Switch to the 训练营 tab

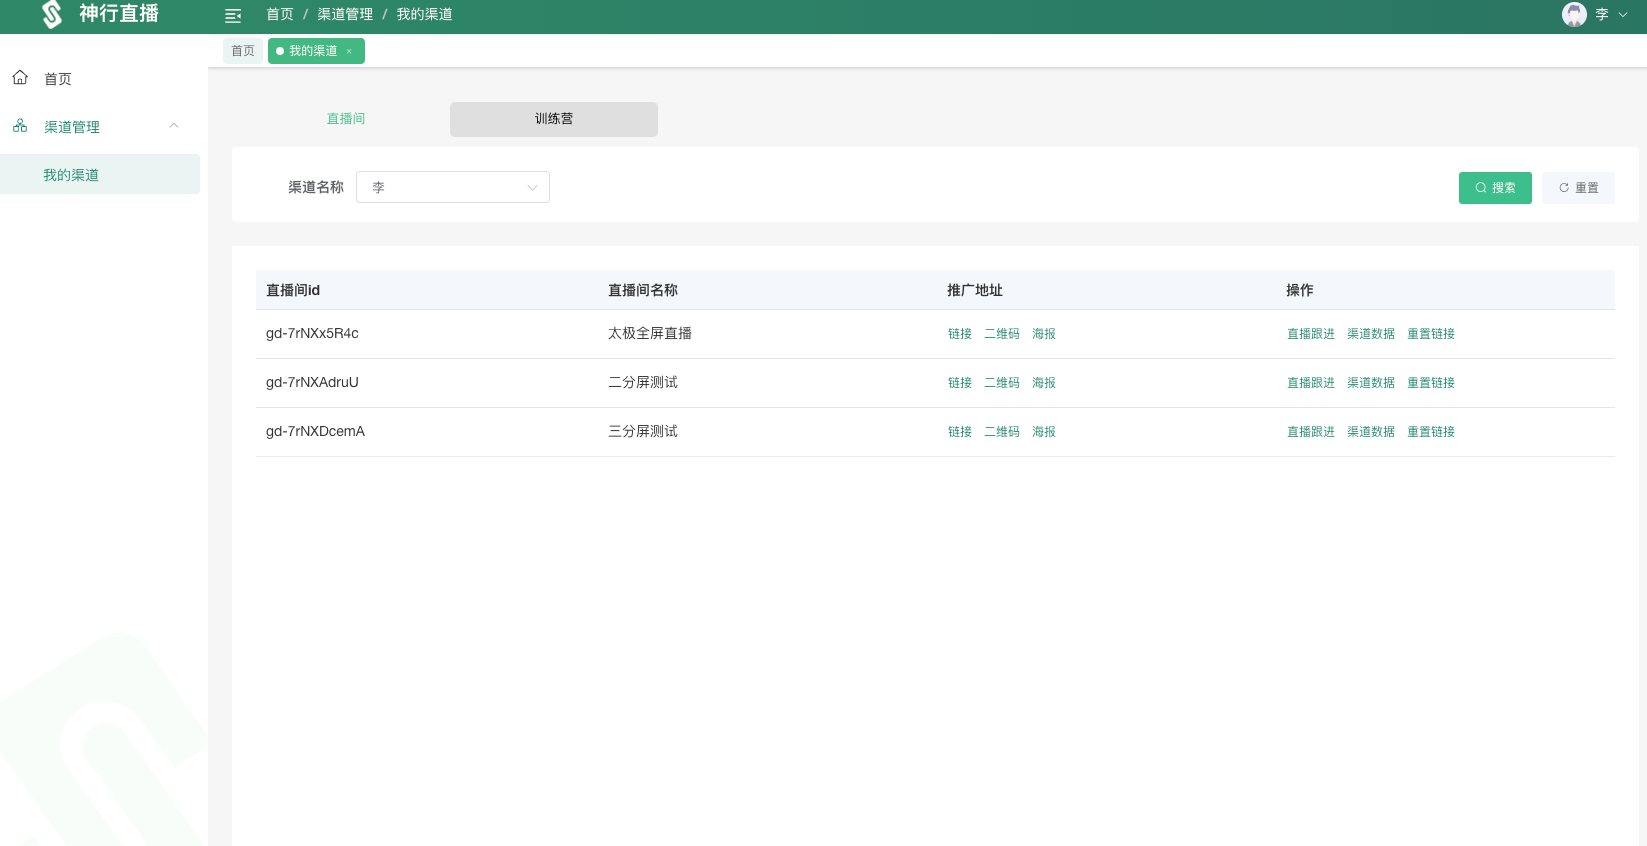554,119
